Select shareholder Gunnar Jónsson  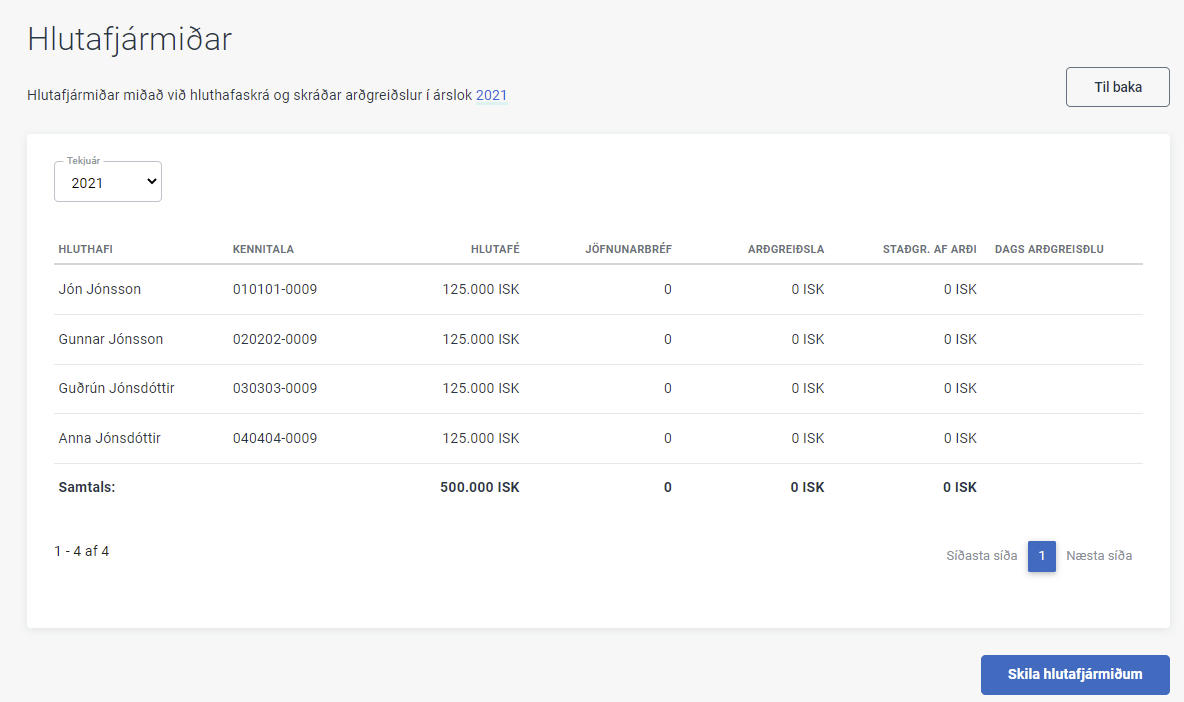point(110,339)
